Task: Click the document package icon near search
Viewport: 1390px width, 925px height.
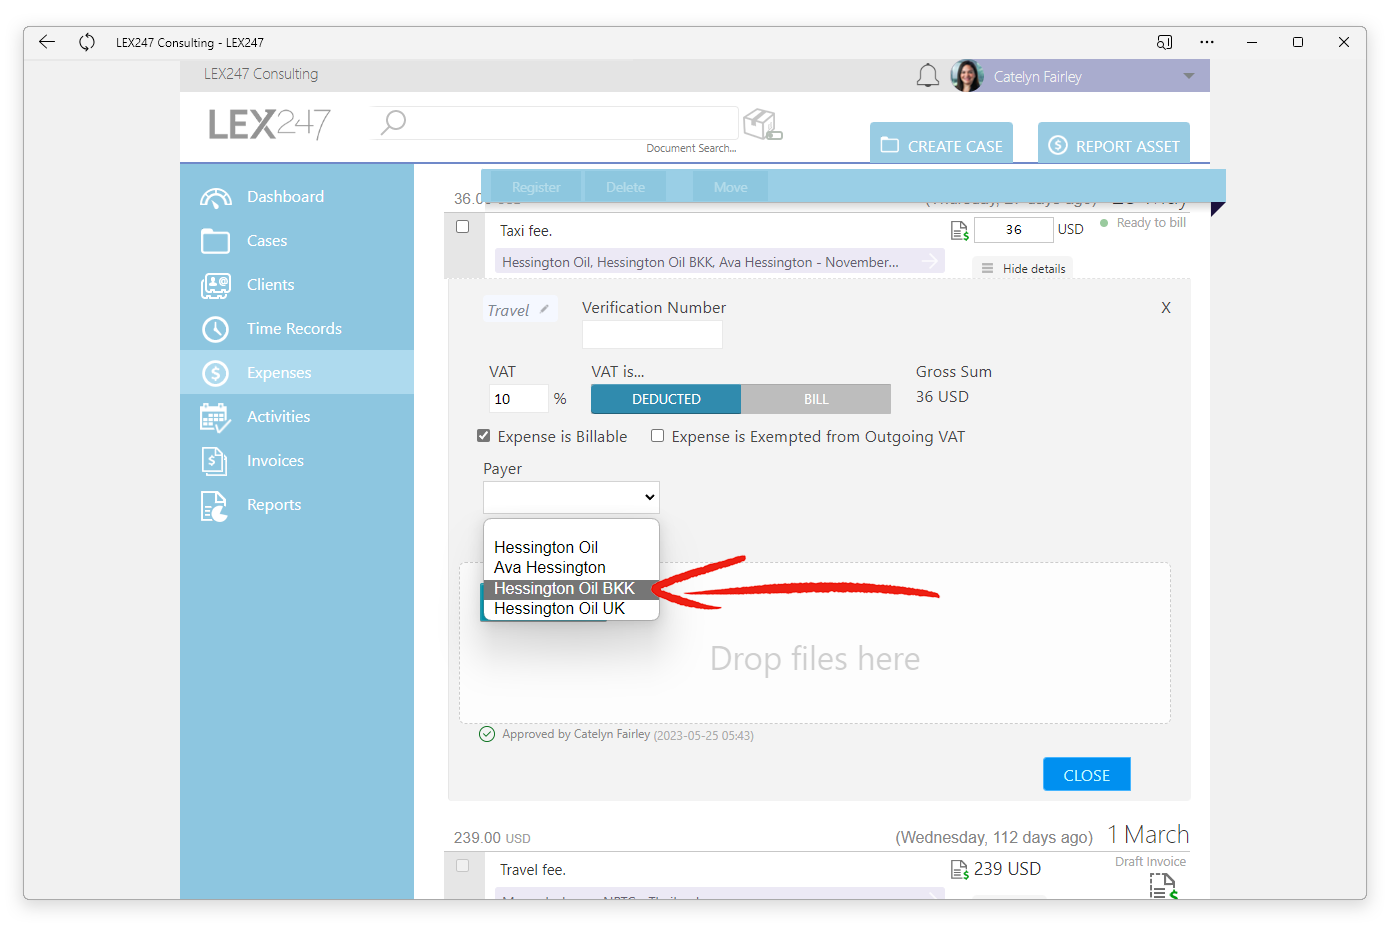Action: pos(763,125)
